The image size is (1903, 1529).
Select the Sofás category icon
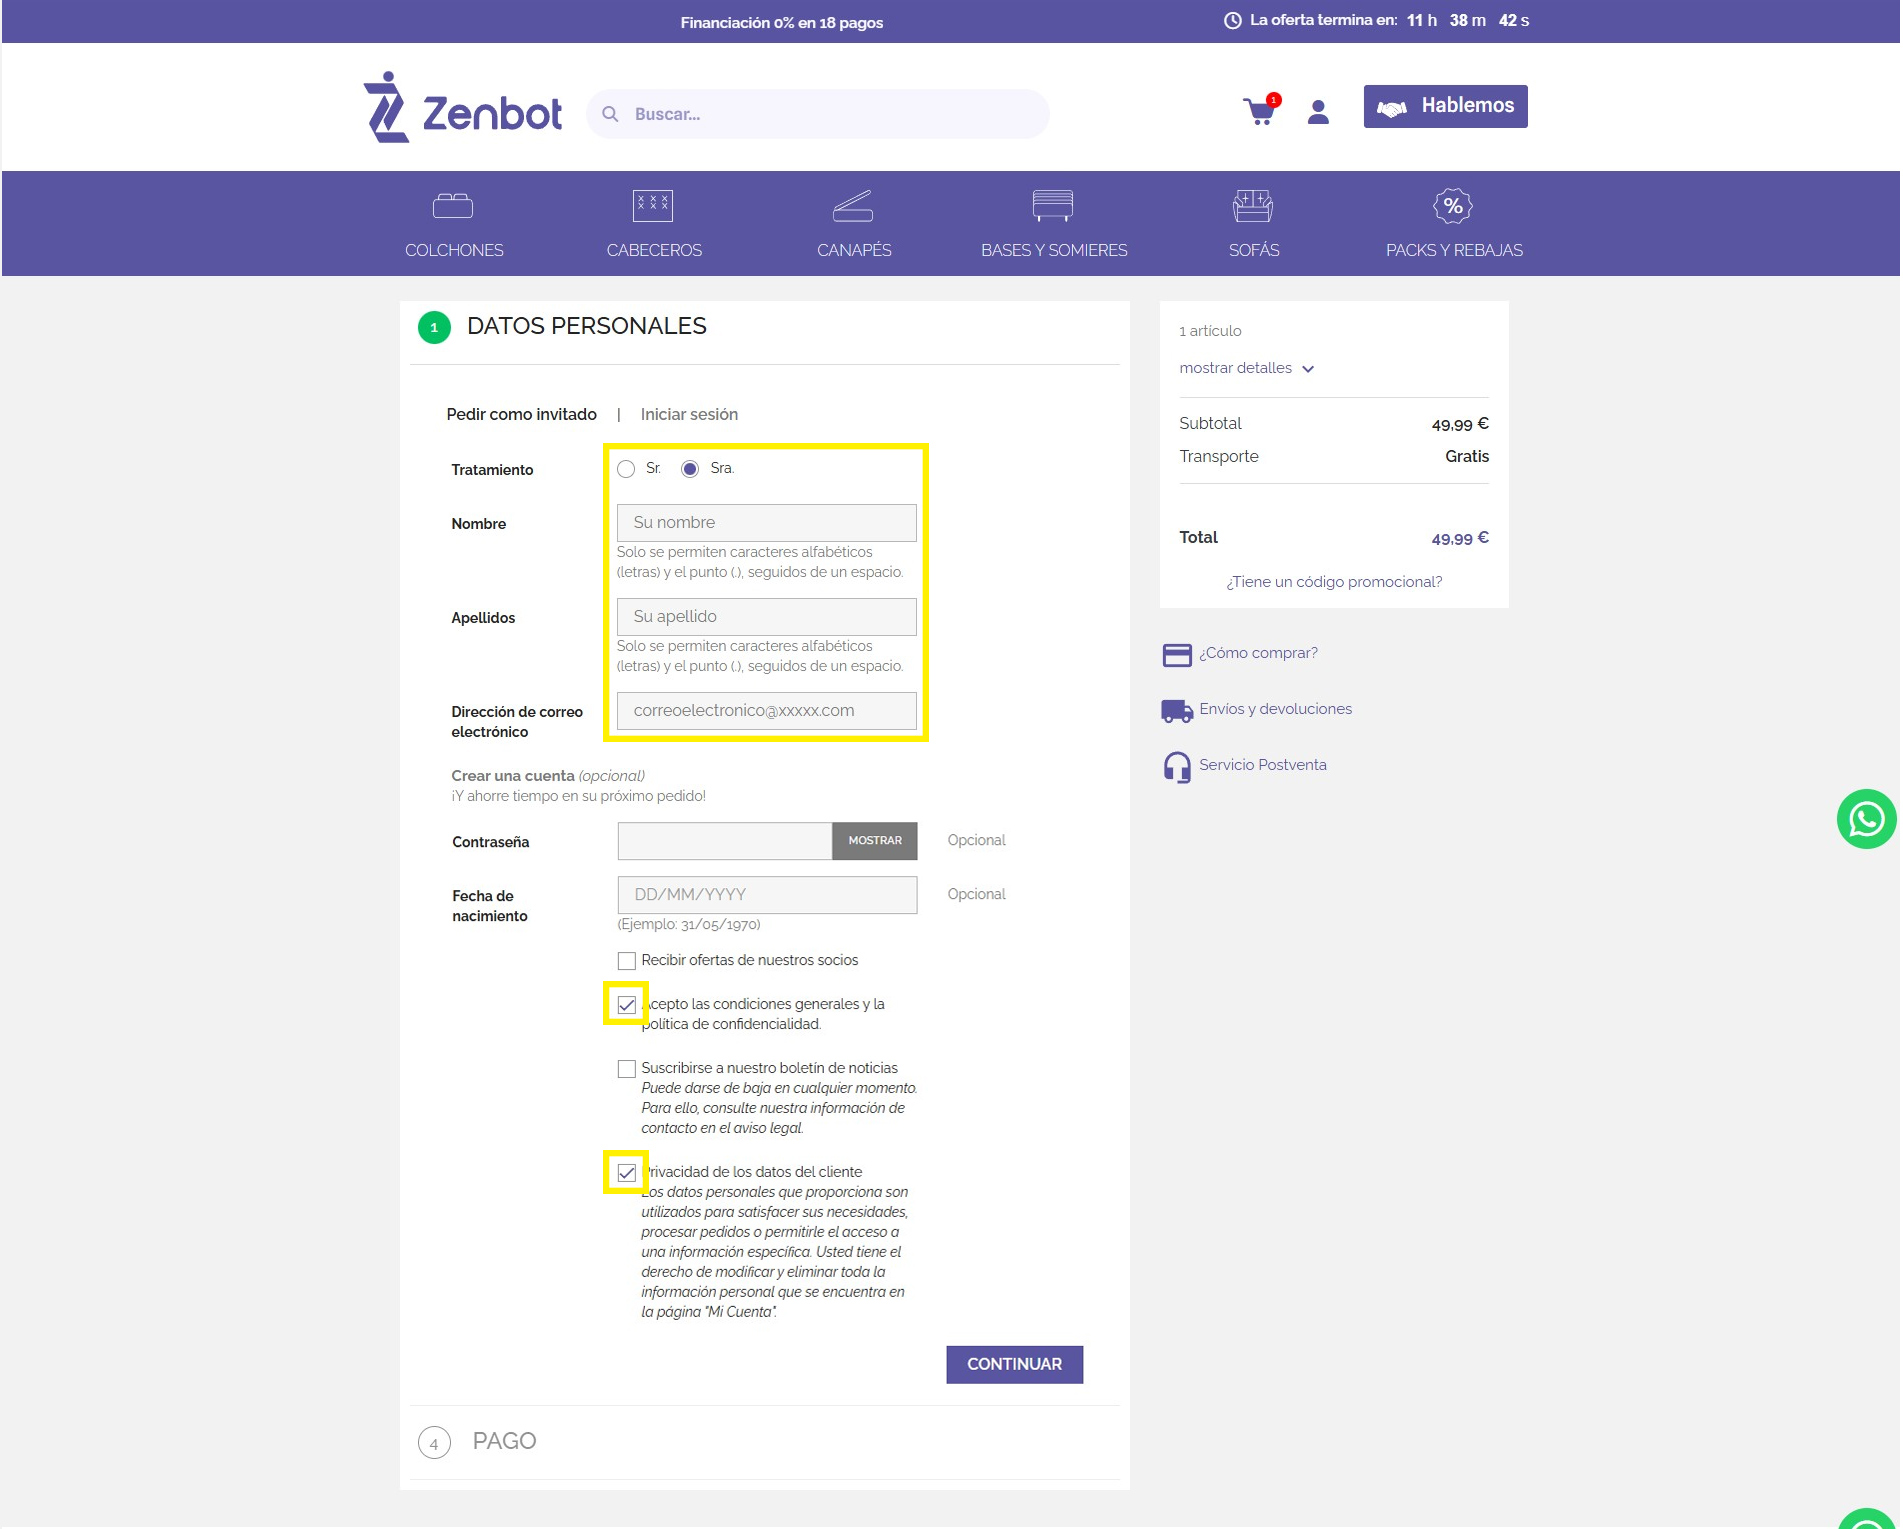coord(1252,206)
